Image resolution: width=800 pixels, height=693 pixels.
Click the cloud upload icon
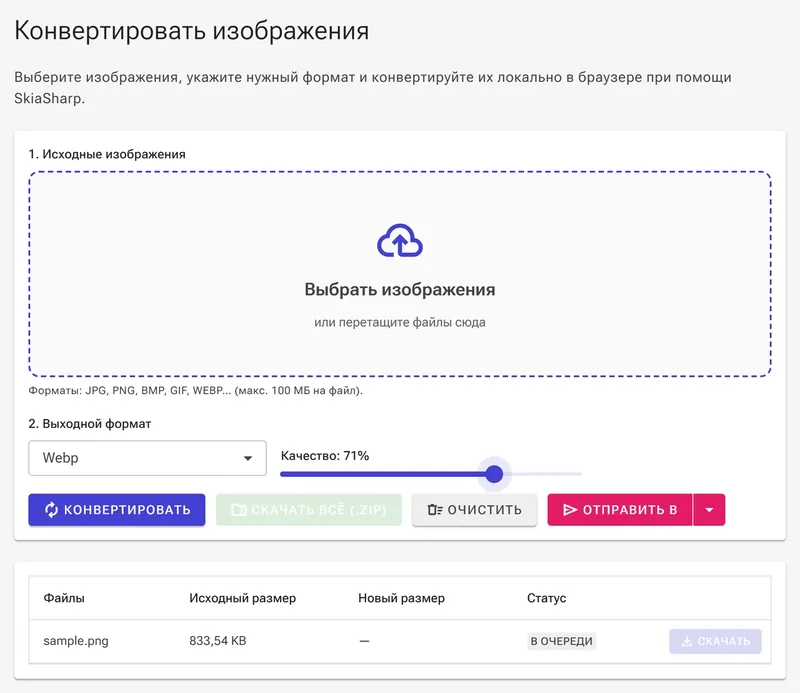[399, 240]
